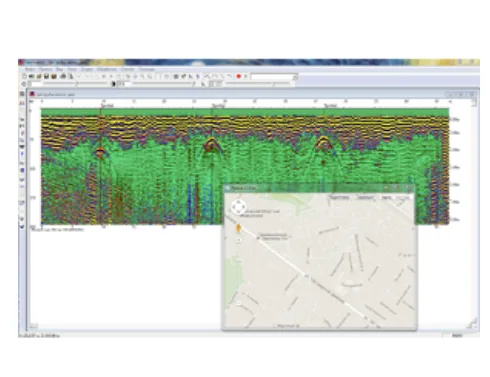Click third Symbol marker above radargram
The width and height of the screenshot is (490, 377).
tap(330, 105)
